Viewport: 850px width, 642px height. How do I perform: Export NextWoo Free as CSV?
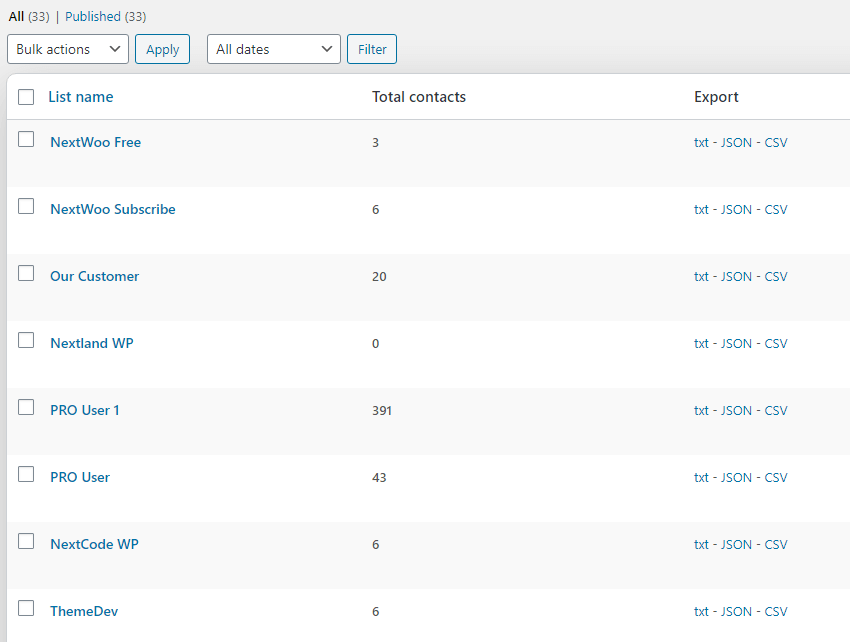point(776,143)
